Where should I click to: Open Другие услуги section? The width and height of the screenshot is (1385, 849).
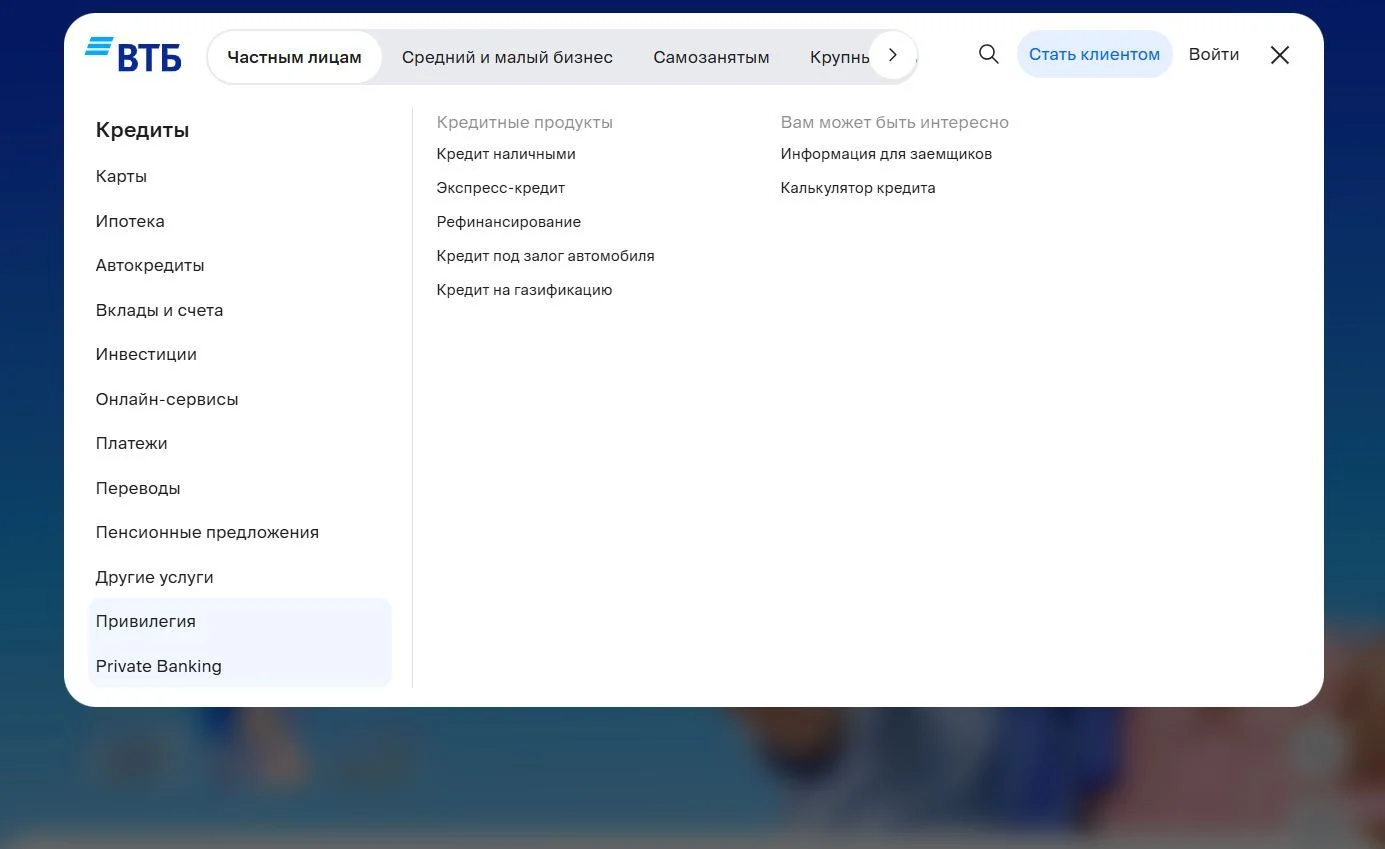(x=154, y=577)
